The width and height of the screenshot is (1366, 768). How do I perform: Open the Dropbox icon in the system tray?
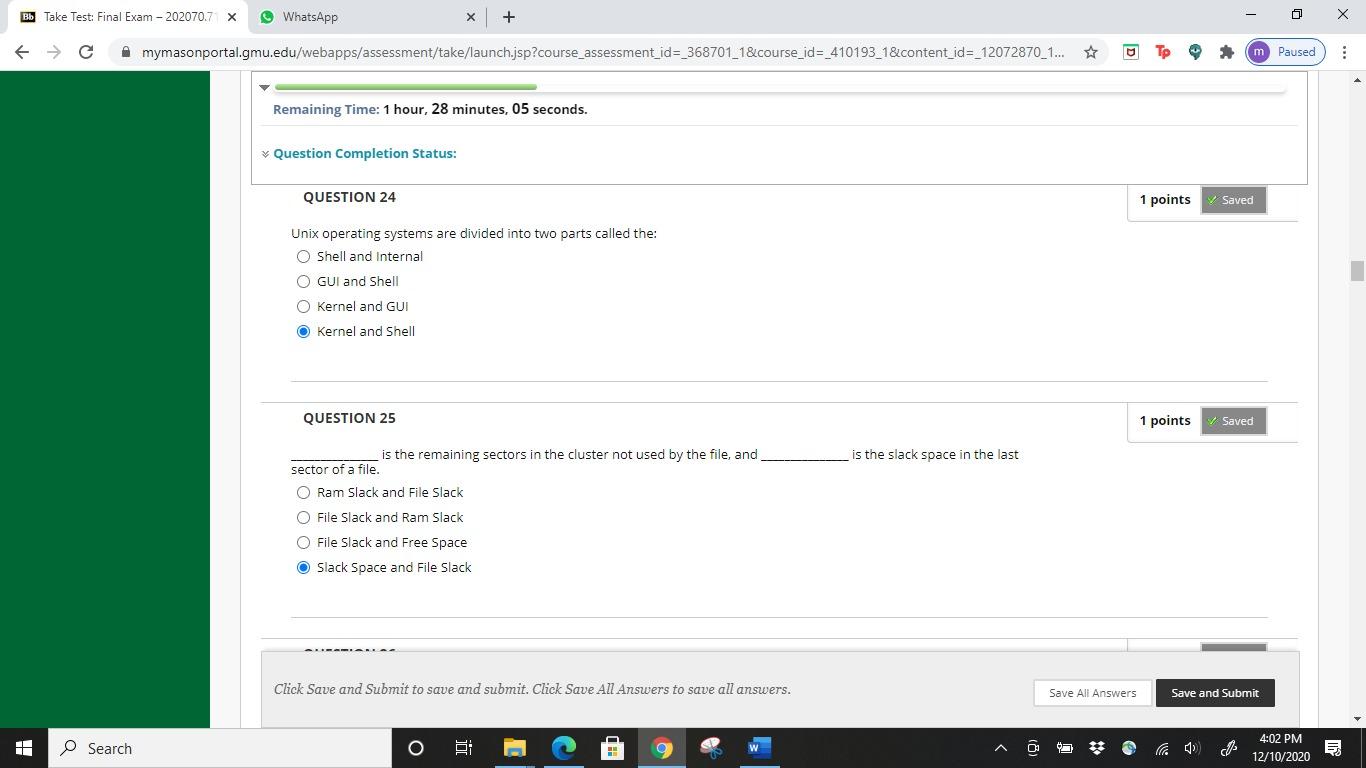(1095, 748)
